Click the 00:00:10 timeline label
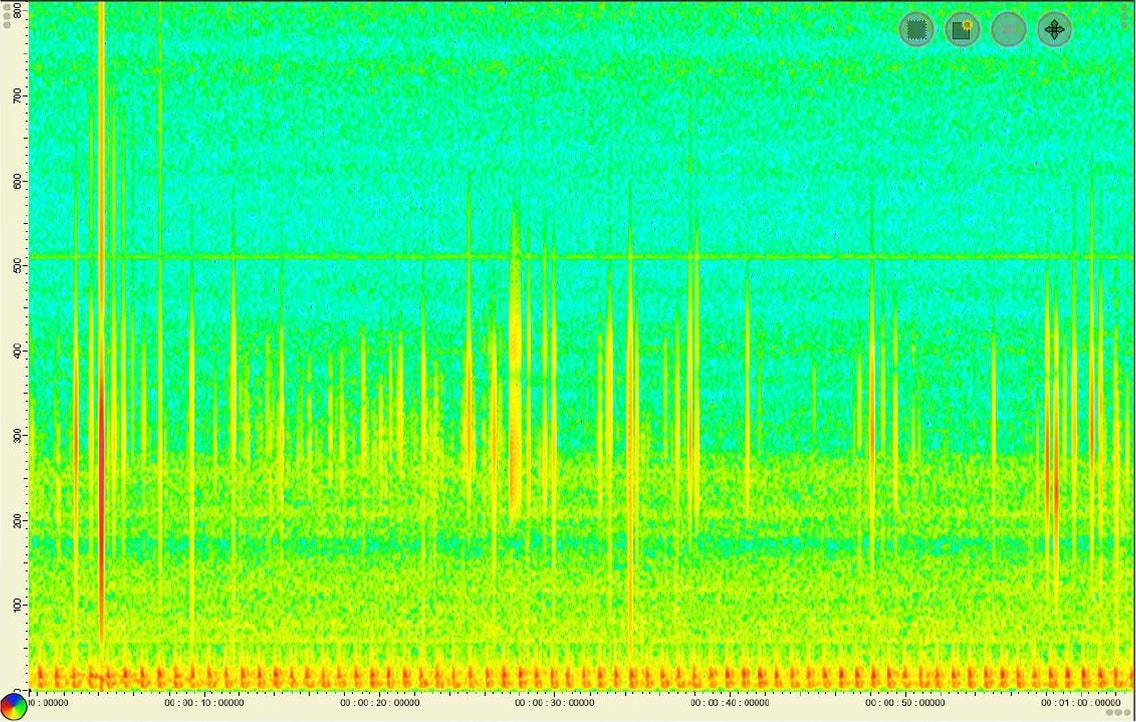 pyautogui.click(x=204, y=703)
